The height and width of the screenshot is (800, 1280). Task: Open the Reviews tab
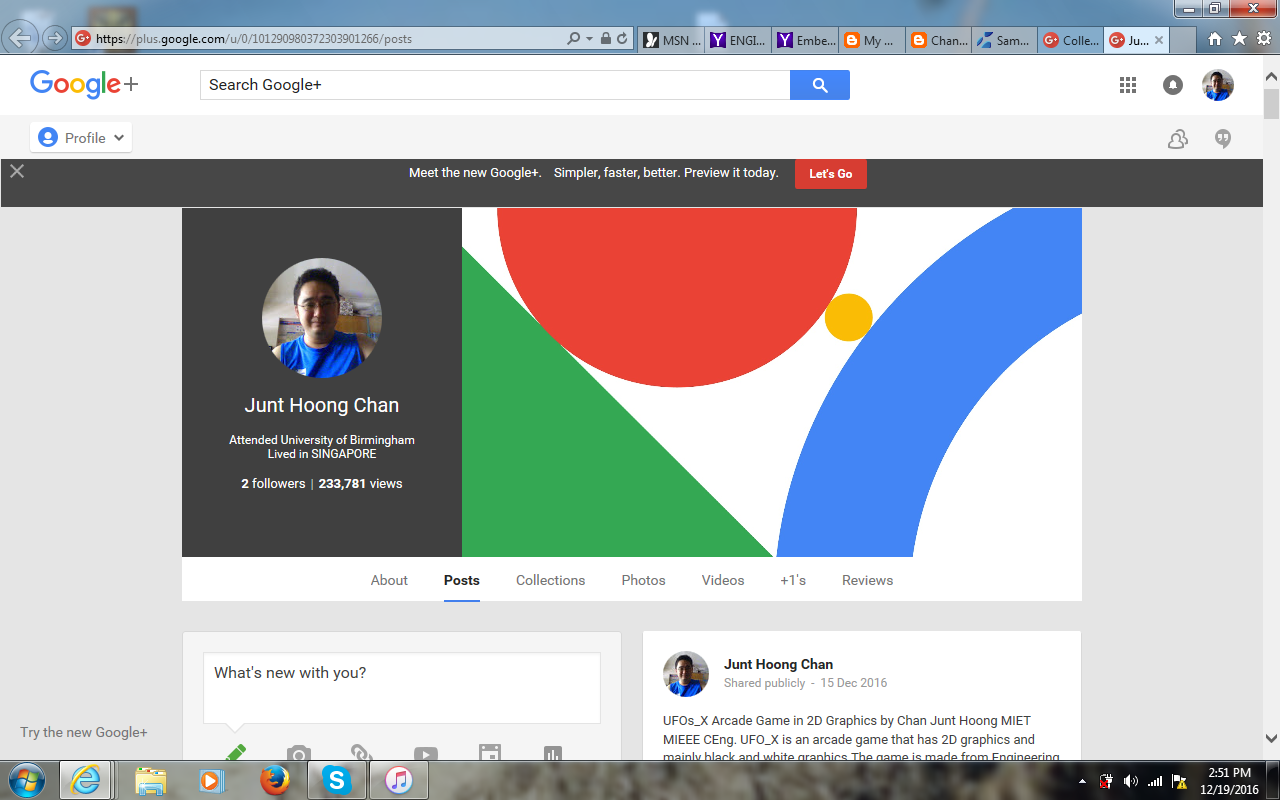click(x=868, y=580)
